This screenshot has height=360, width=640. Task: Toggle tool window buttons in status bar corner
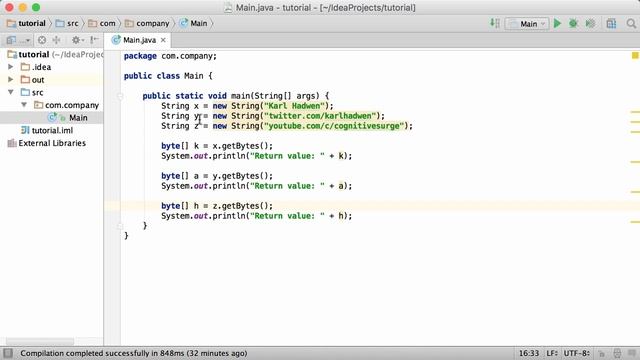click(x=8, y=353)
